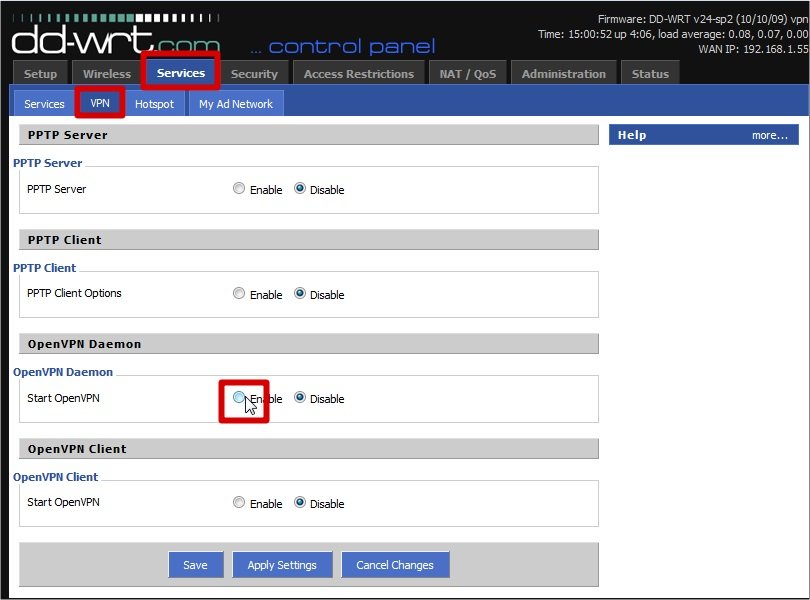The width and height of the screenshot is (810, 600).
Task: Enable Start OpenVPN under OpenVPN Client
Action: [239, 503]
